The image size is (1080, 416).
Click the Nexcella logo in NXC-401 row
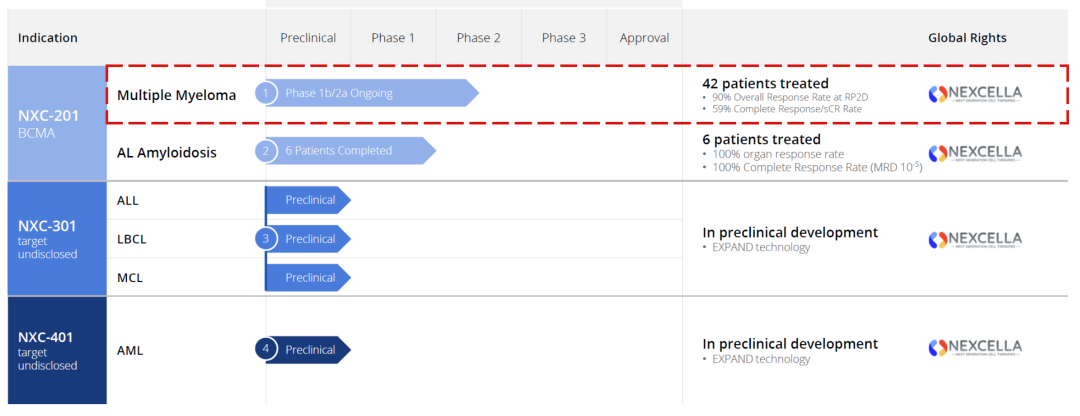975,349
